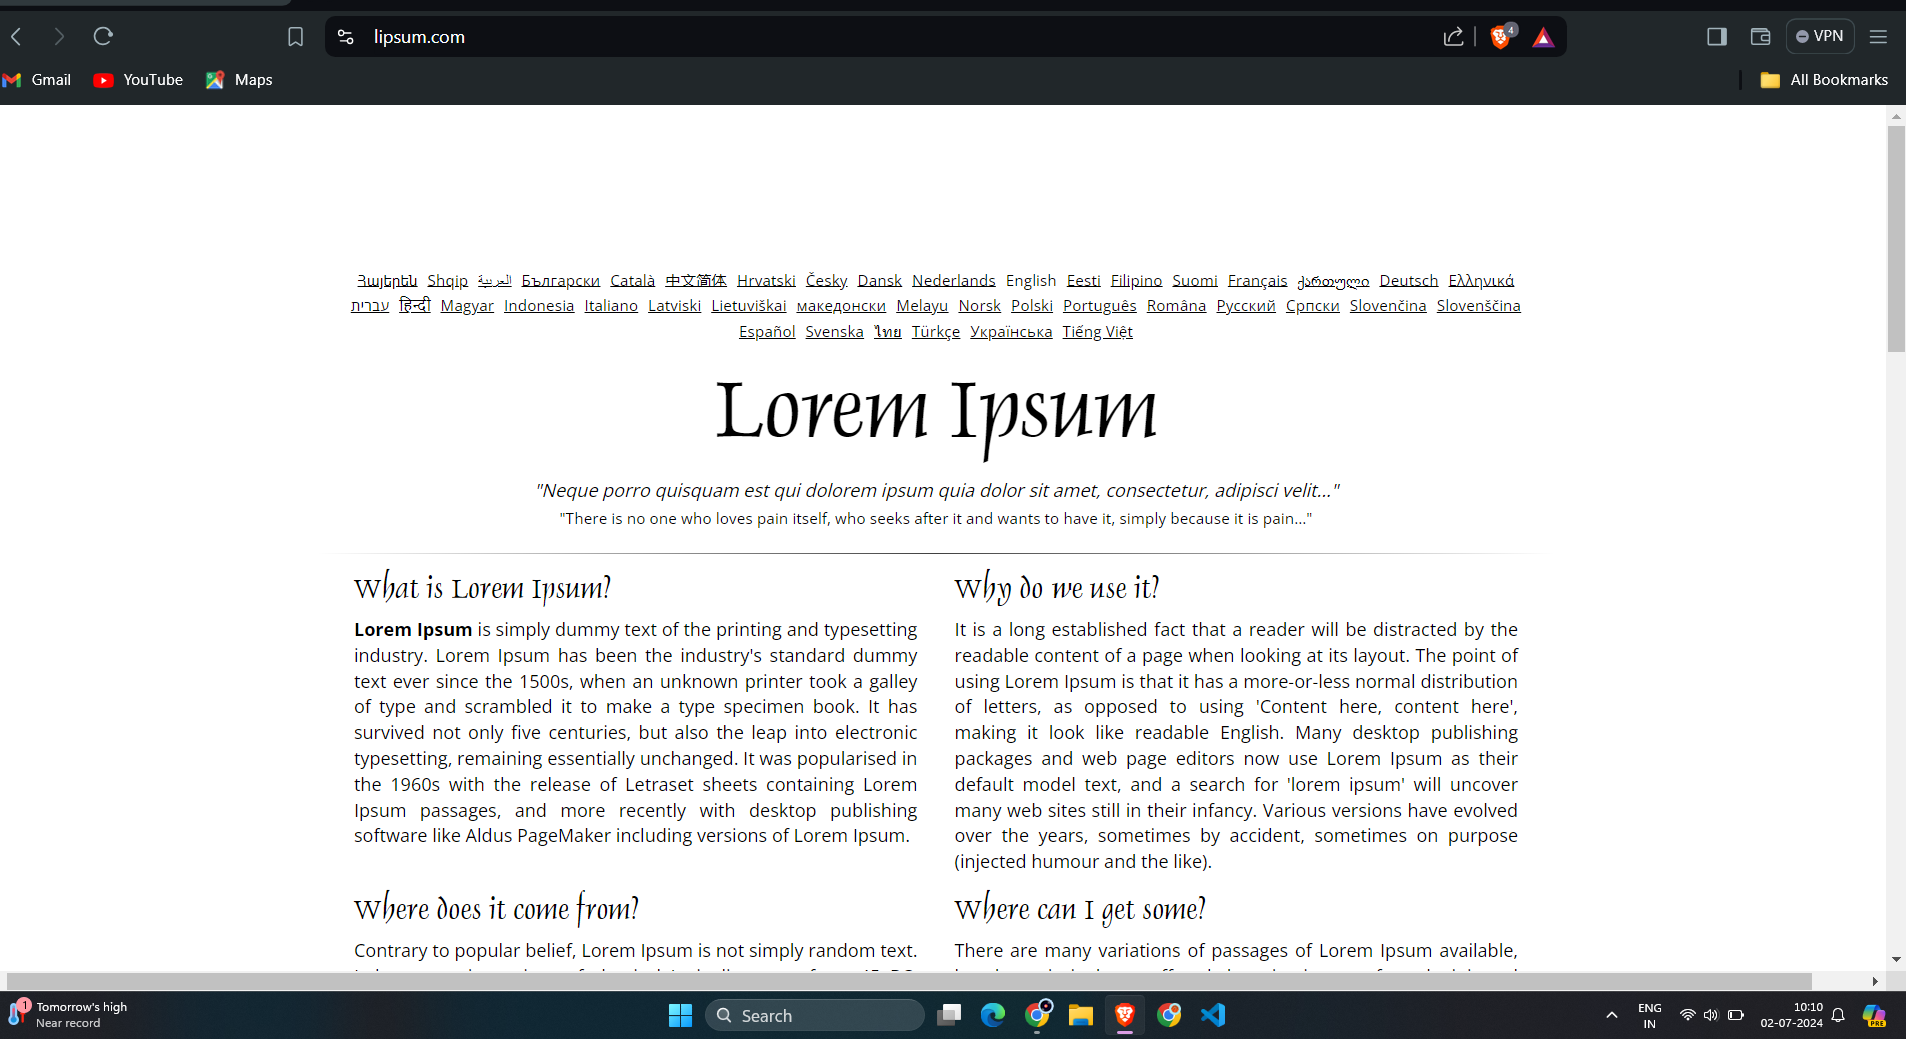Click the Windows Search field

coord(815,1014)
